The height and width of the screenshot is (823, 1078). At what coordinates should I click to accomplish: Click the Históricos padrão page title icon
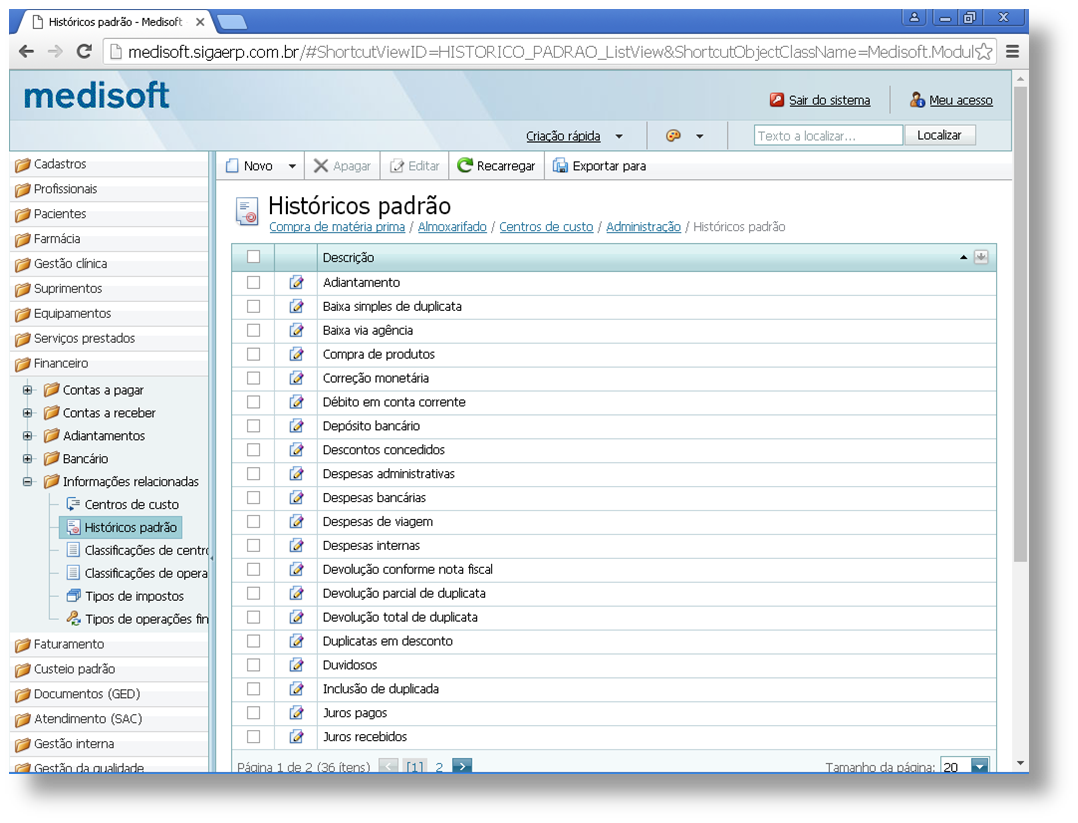pos(246,211)
